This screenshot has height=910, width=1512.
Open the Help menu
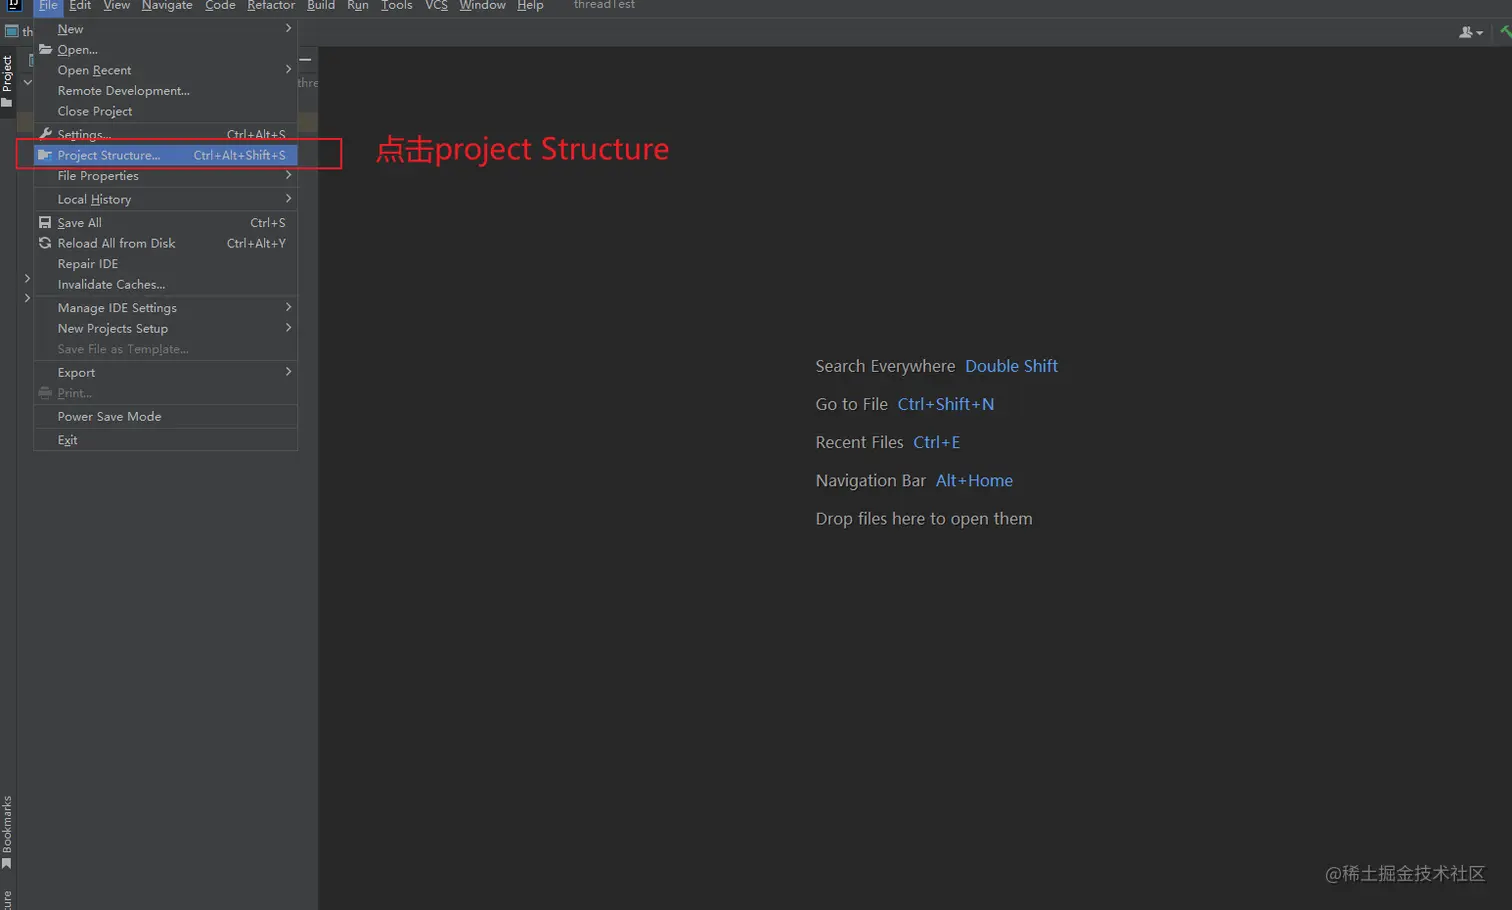pyautogui.click(x=530, y=6)
